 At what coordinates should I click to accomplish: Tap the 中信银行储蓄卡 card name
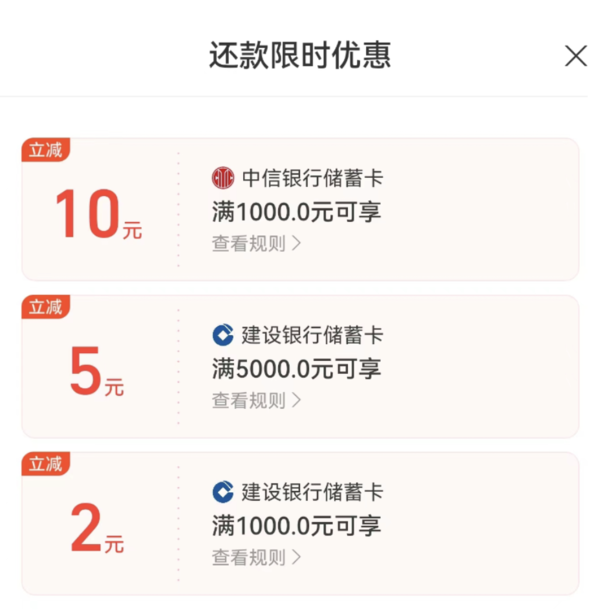[313, 178]
